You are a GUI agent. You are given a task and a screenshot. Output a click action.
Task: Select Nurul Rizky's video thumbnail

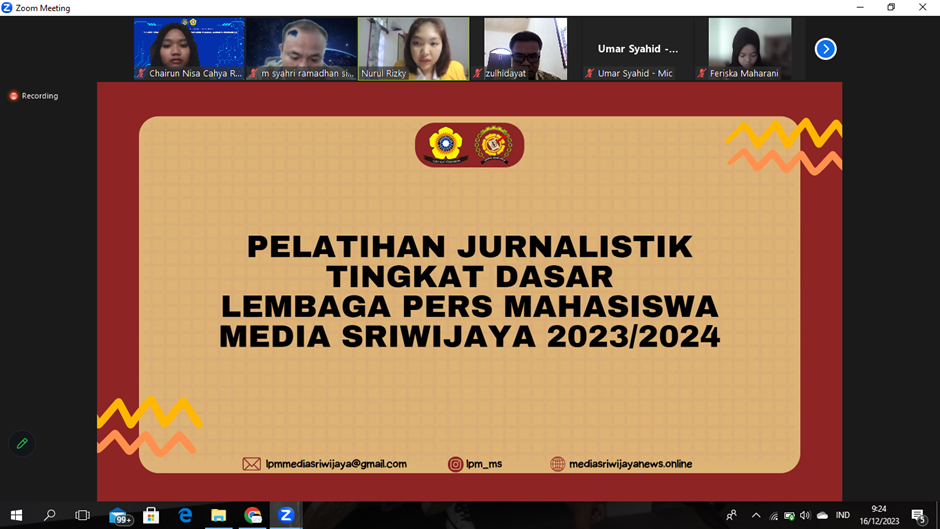tap(413, 48)
